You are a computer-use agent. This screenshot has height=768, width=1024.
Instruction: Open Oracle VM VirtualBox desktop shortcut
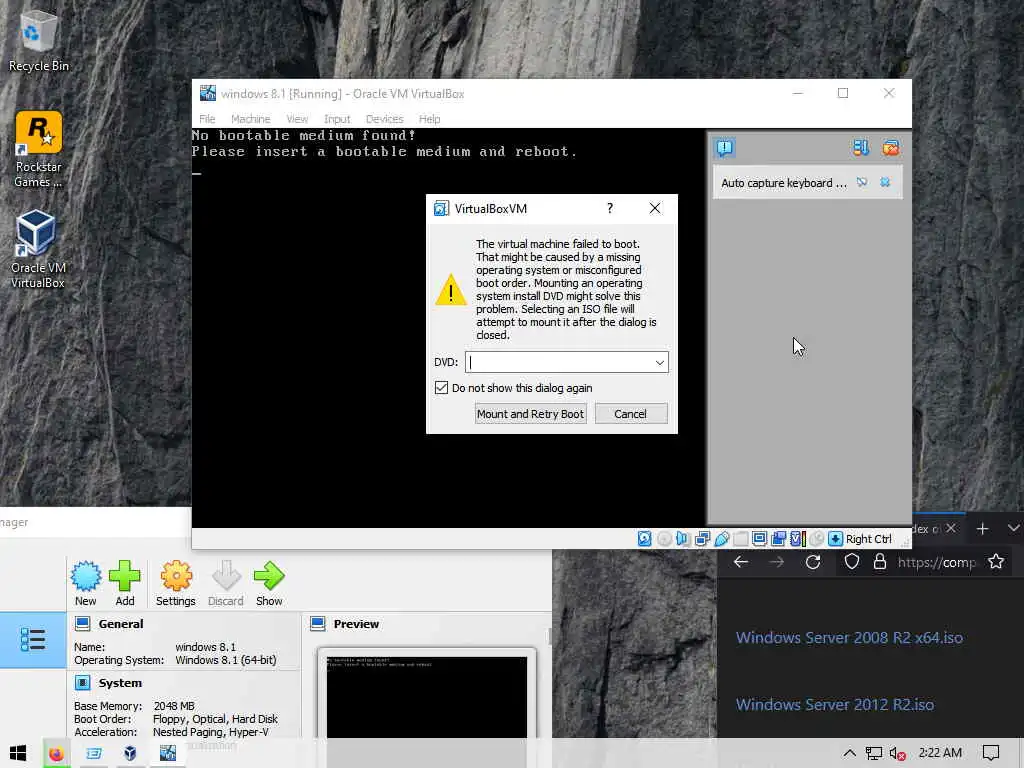point(37,249)
